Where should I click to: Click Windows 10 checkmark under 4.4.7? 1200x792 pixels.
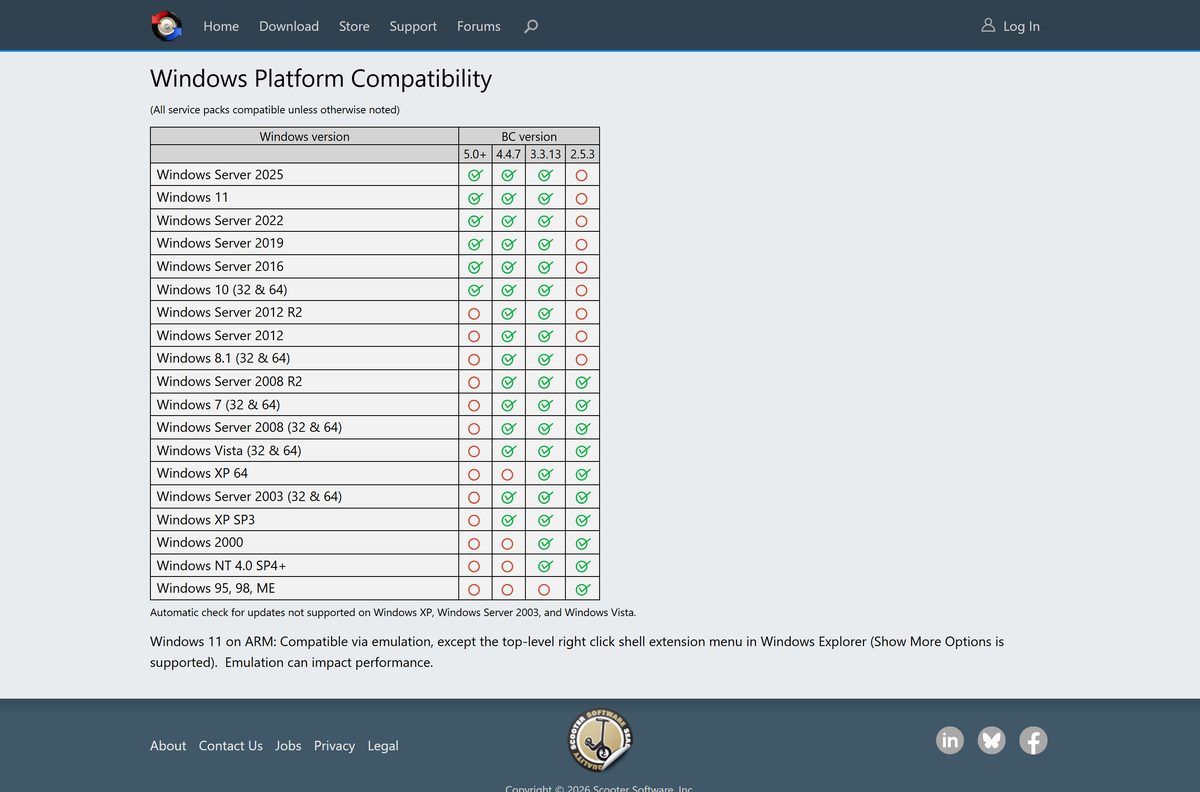508,290
